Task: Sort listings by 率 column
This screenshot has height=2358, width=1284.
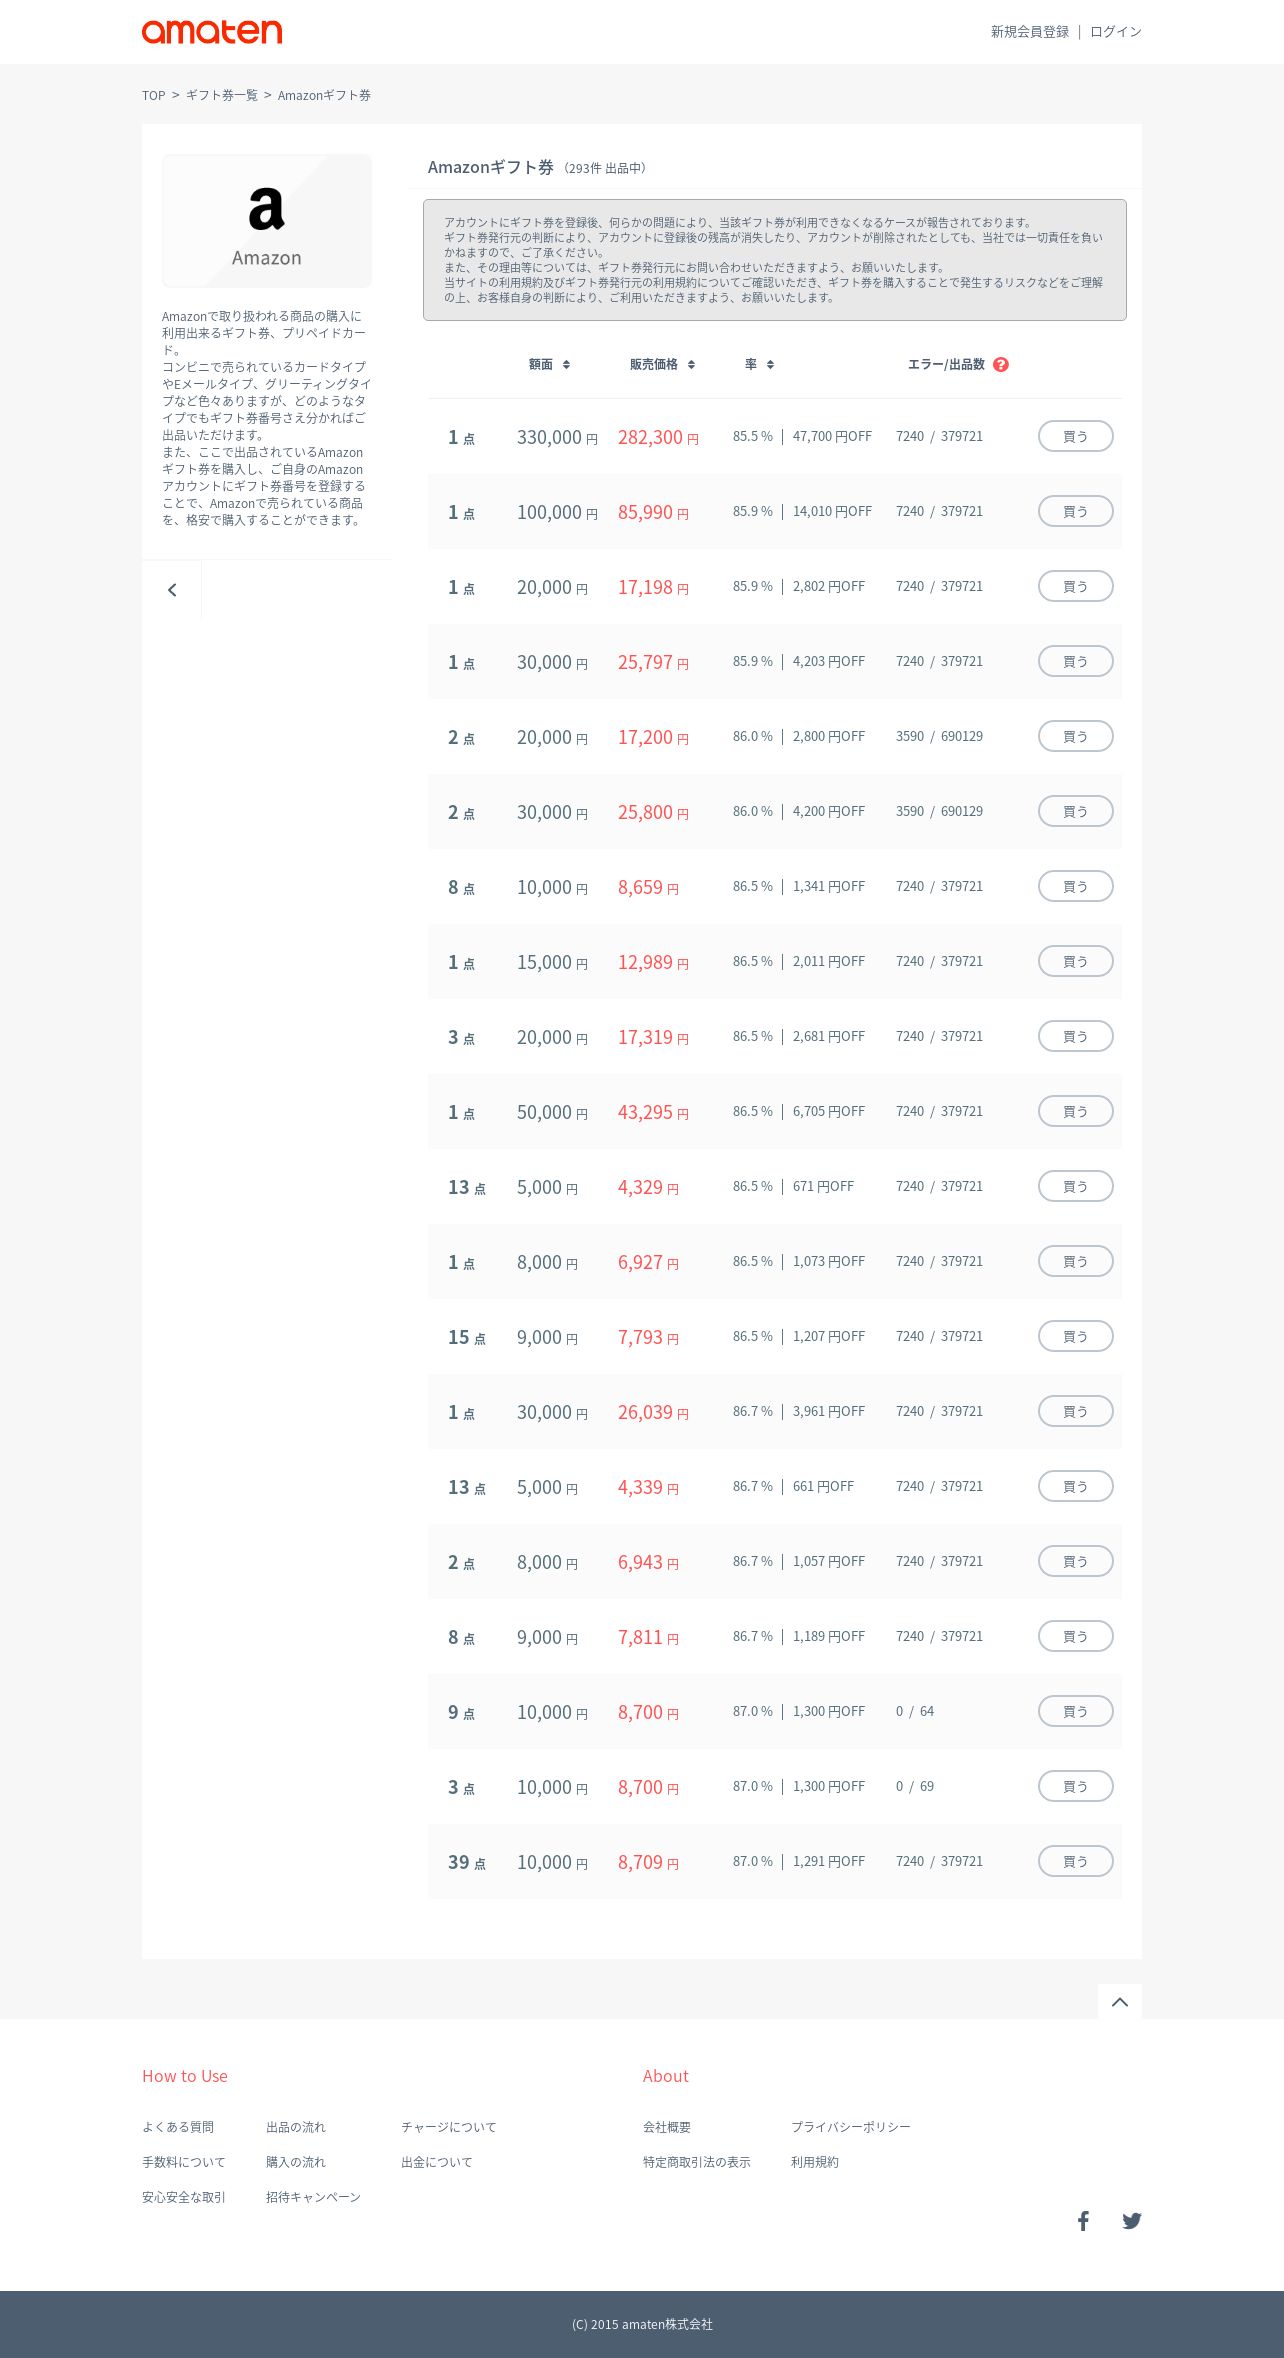Action: [759, 365]
